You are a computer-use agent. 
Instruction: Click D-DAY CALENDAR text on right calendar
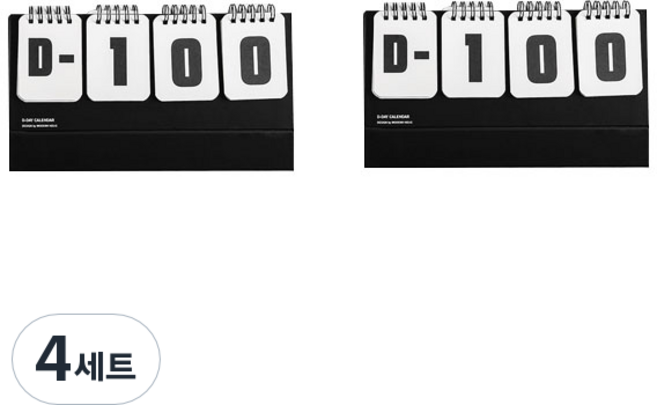point(393,117)
